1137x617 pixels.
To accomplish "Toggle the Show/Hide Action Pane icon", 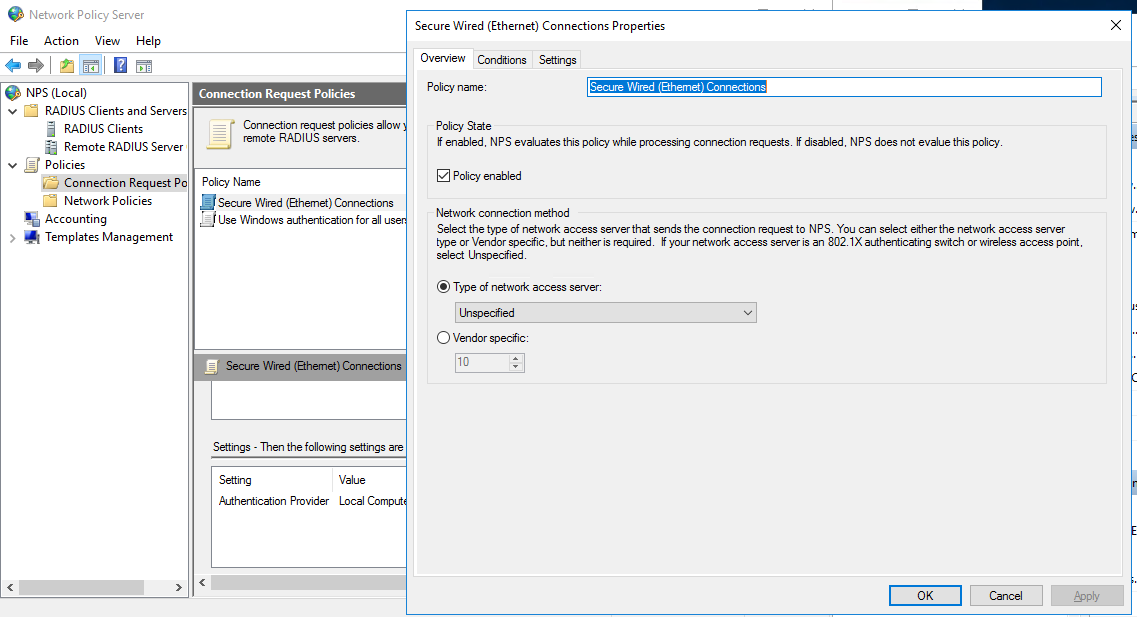I will click(x=144, y=66).
